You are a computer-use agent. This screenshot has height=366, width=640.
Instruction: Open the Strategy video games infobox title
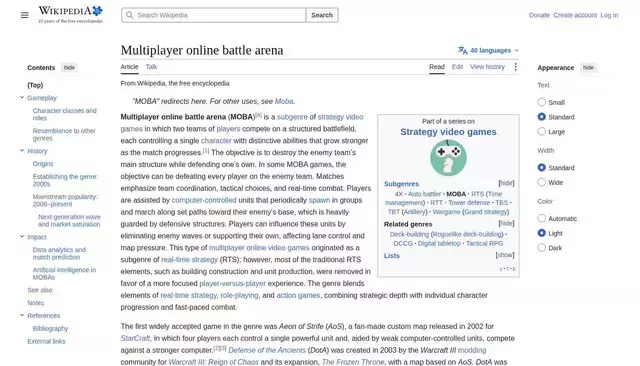tap(448, 132)
